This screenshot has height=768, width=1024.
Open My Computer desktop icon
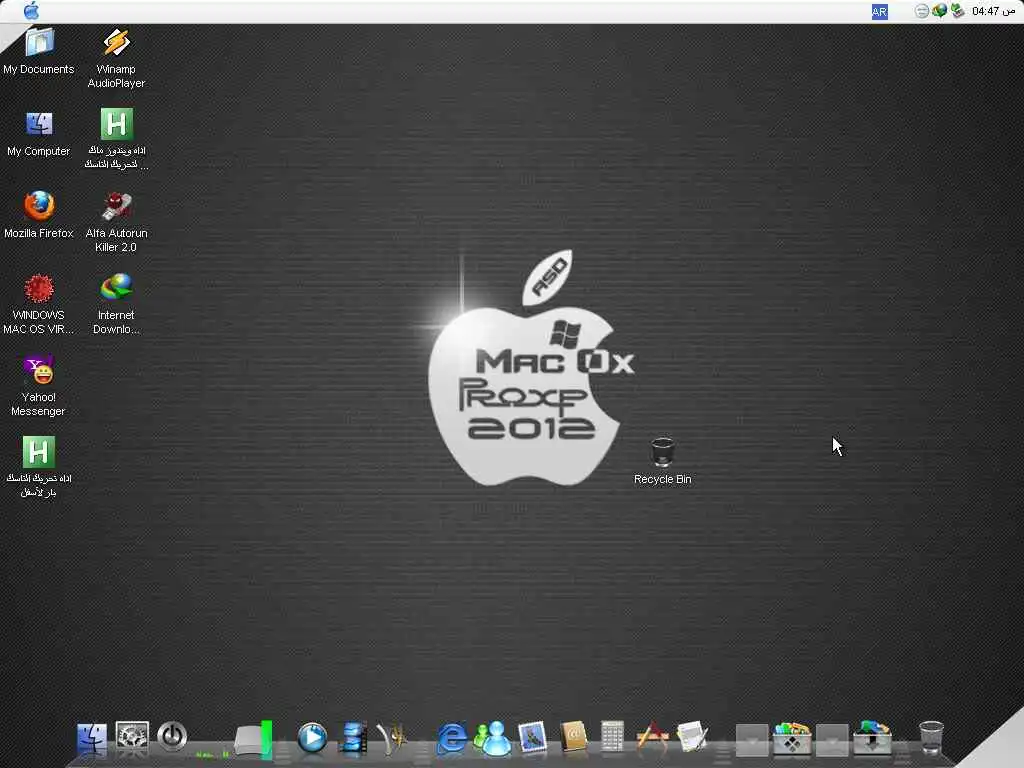(39, 124)
